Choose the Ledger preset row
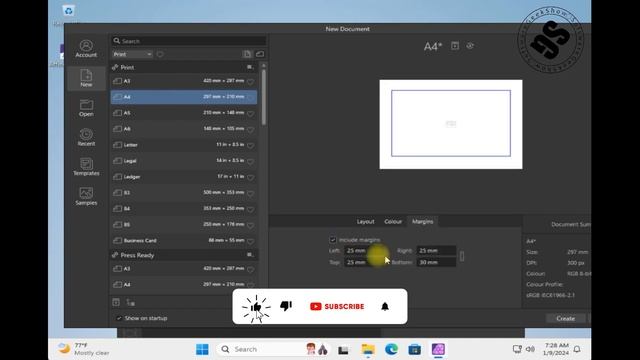The width and height of the screenshot is (640, 360). point(184,177)
